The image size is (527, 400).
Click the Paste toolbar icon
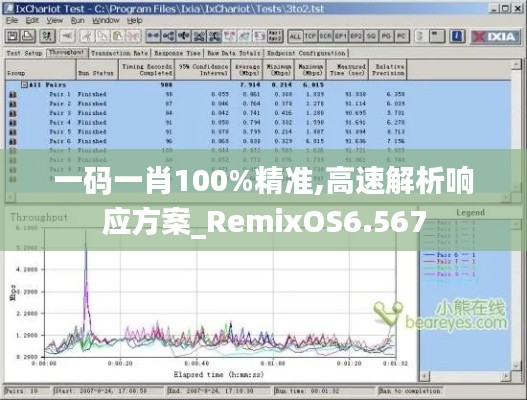(x=118, y=36)
